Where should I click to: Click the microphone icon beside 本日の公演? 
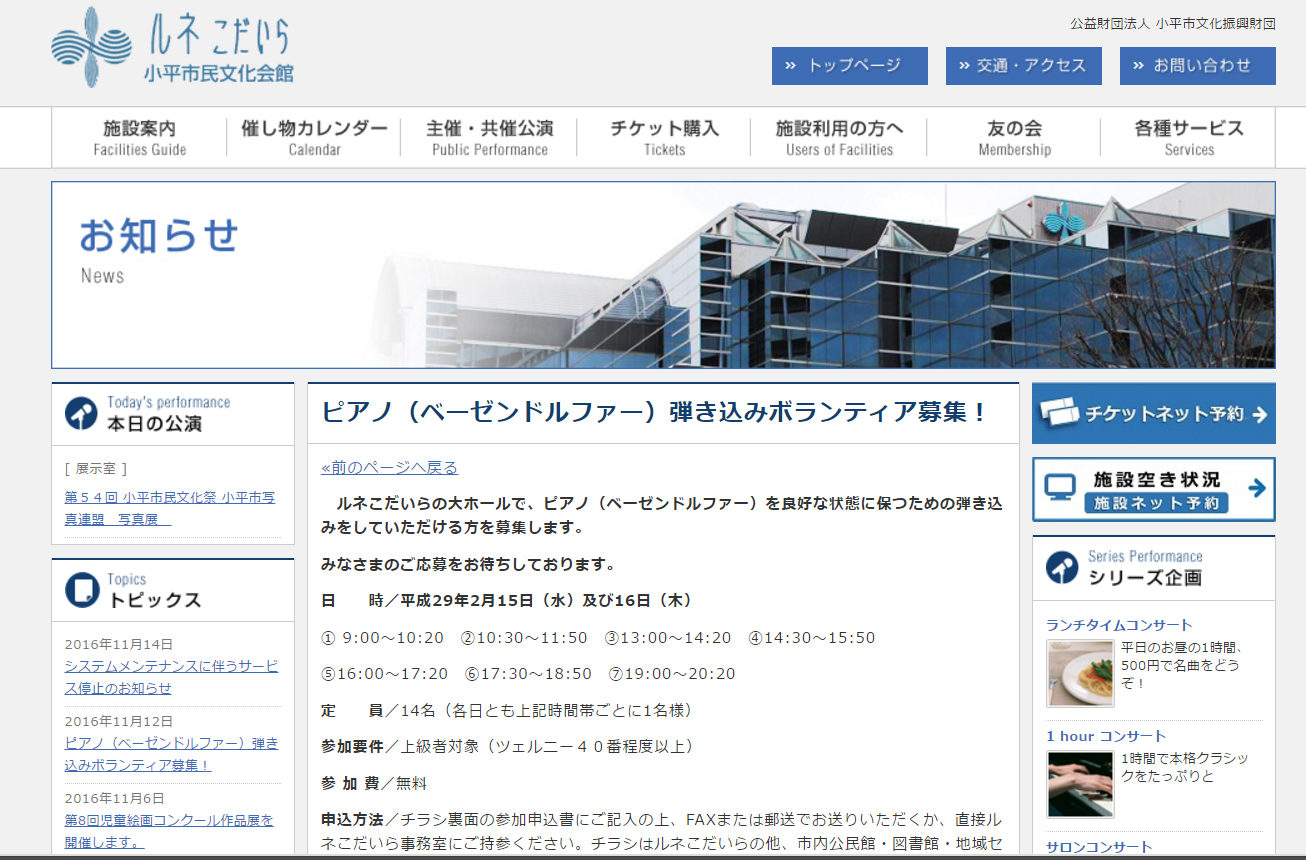coord(81,413)
